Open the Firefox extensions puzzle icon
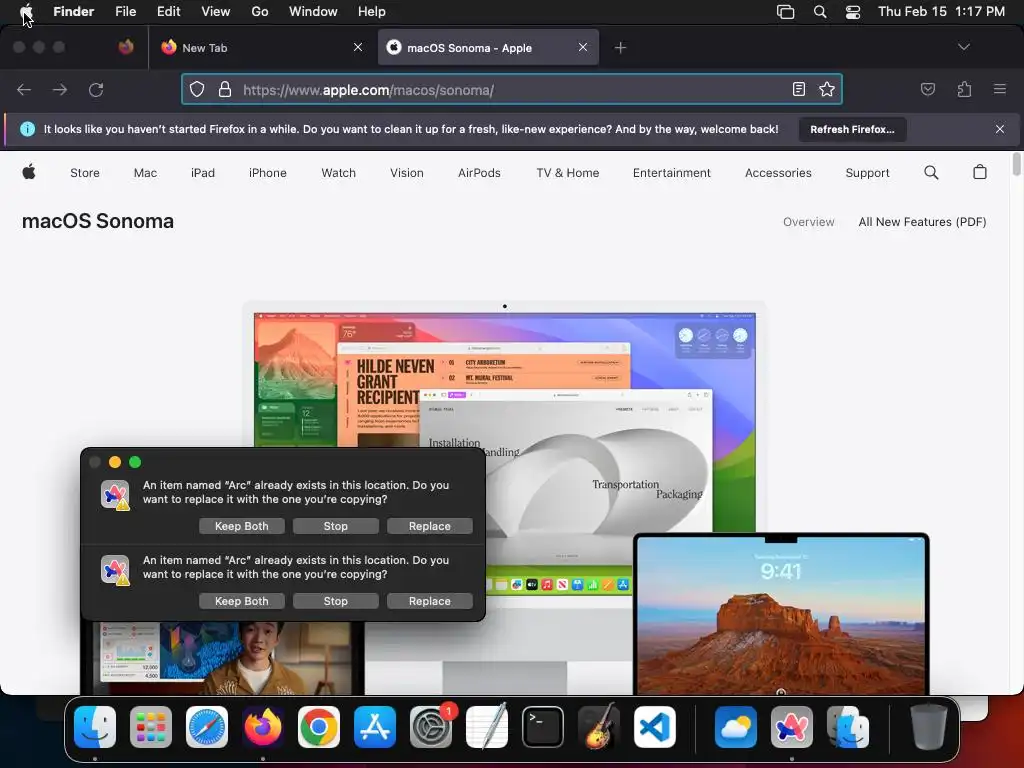The image size is (1024, 768). [964, 89]
